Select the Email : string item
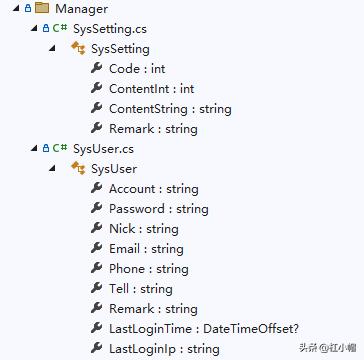The width and height of the screenshot is (364, 360). pyautogui.click(x=146, y=249)
